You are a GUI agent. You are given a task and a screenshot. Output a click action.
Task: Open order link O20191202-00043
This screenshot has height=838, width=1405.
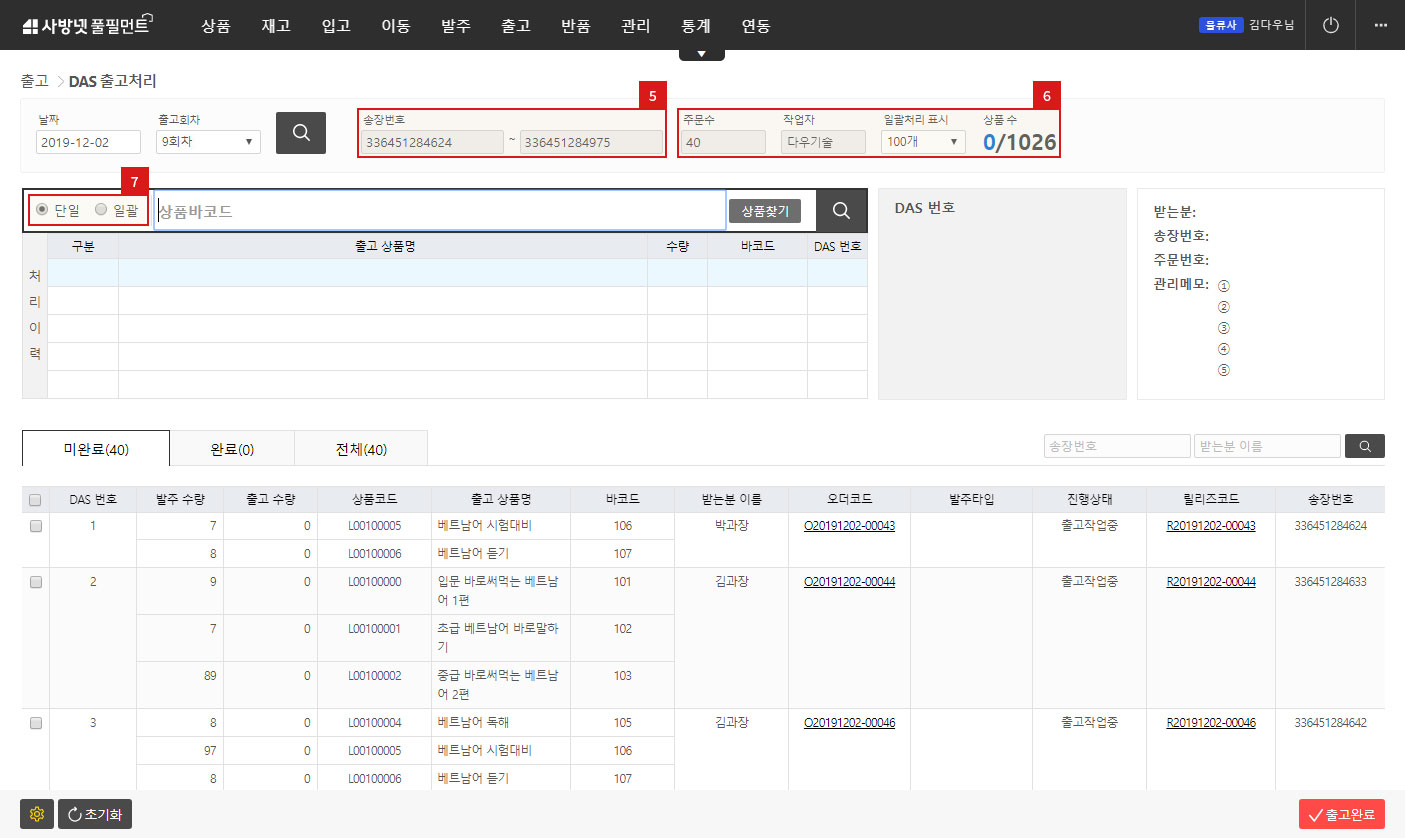[848, 524]
